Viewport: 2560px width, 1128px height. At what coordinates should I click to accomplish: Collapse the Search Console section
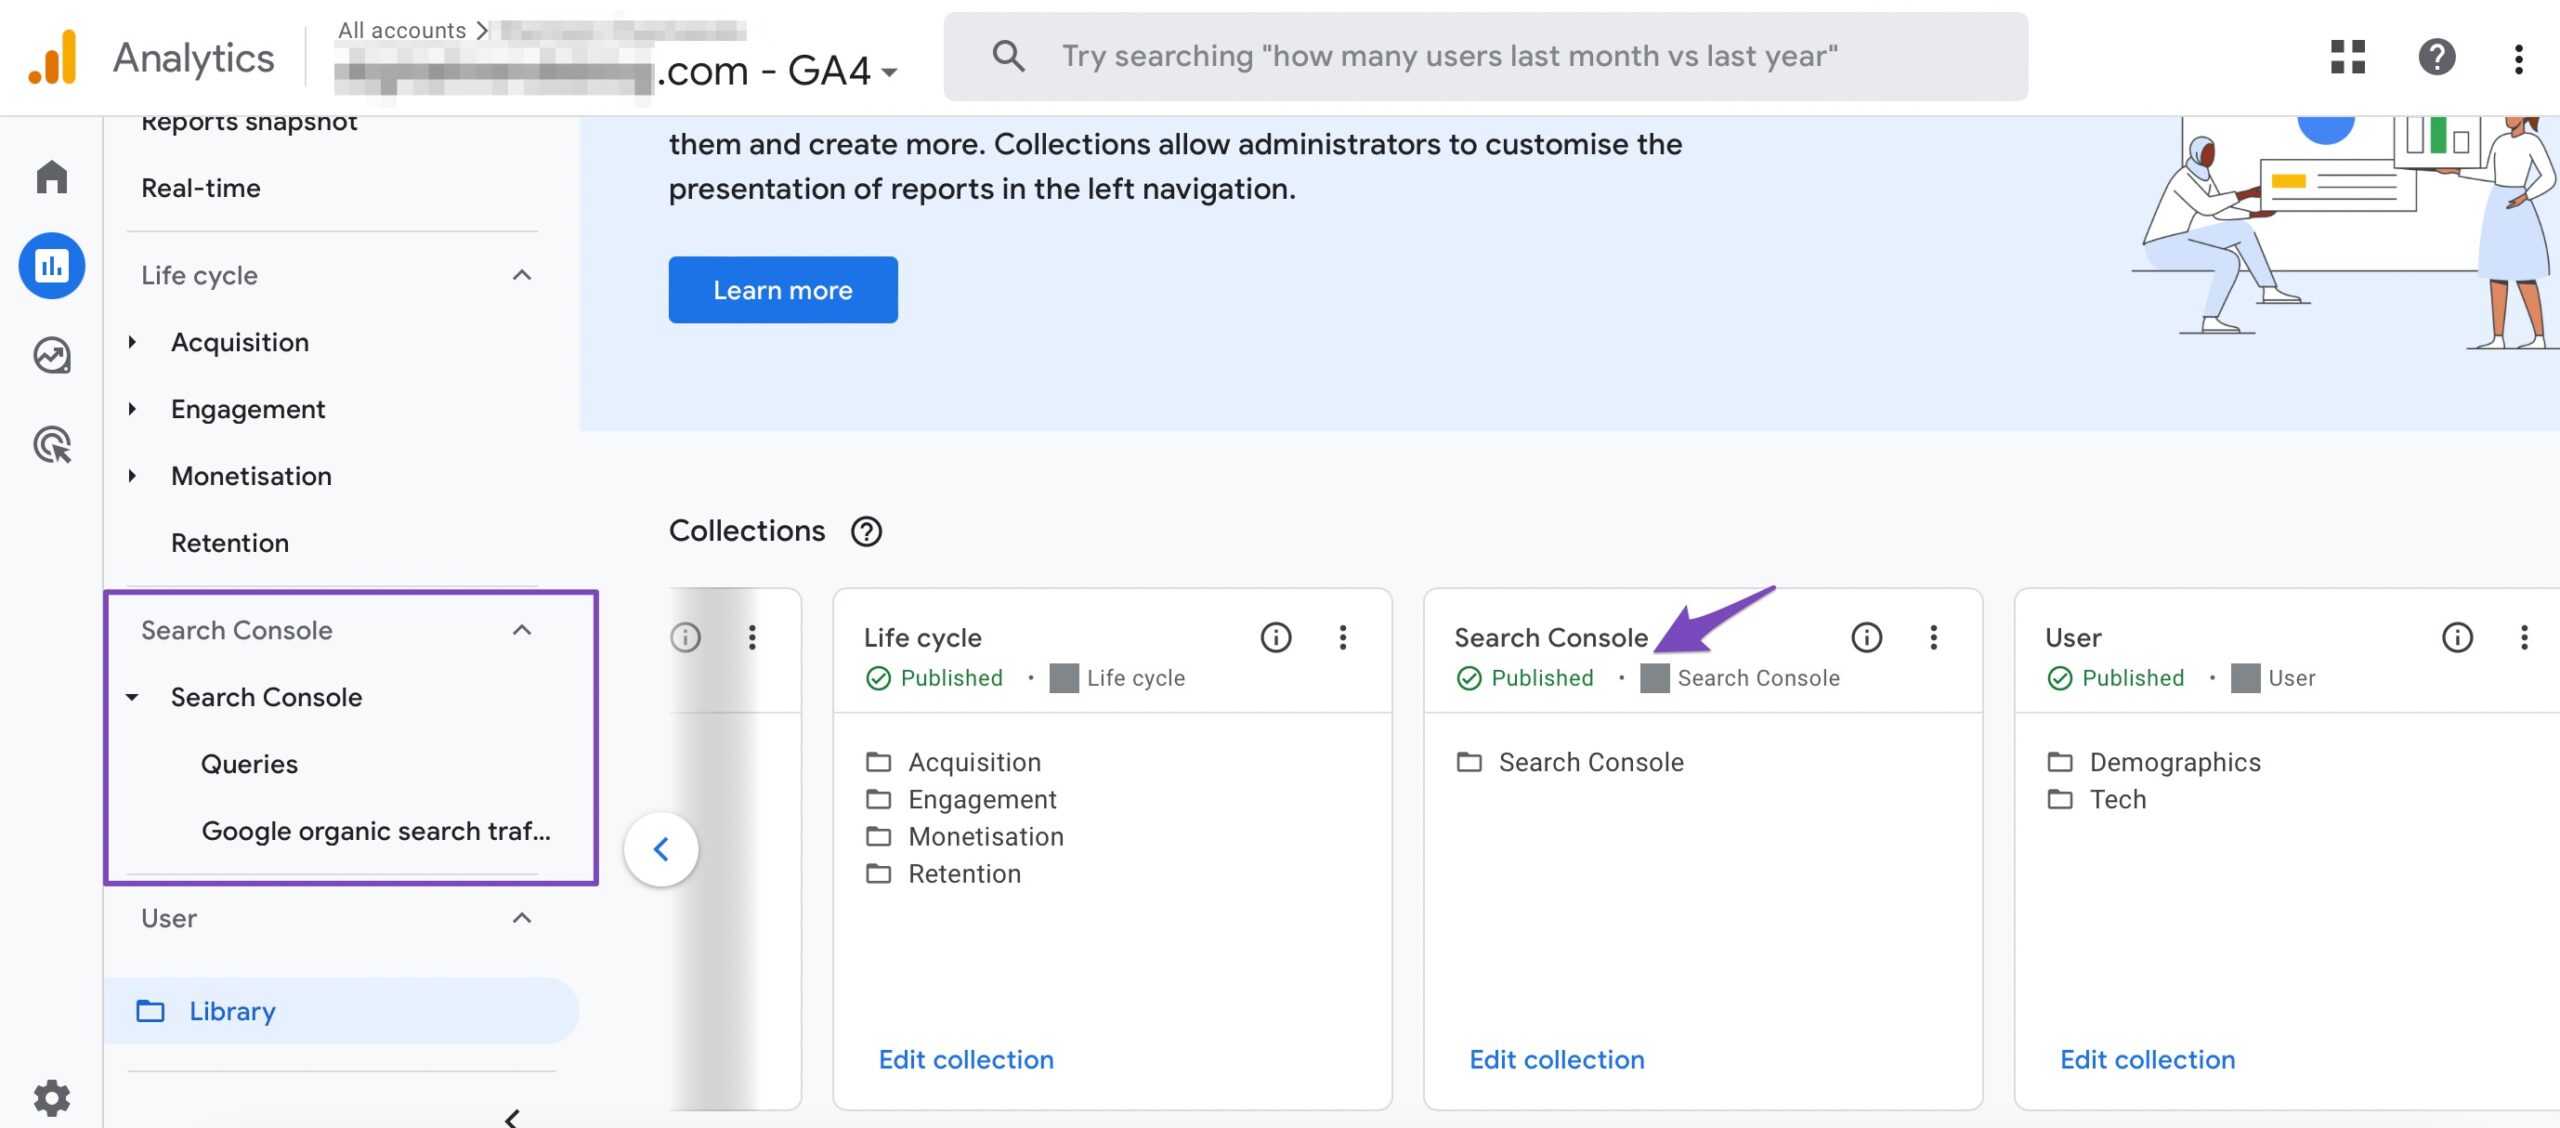tap(522, 630)
